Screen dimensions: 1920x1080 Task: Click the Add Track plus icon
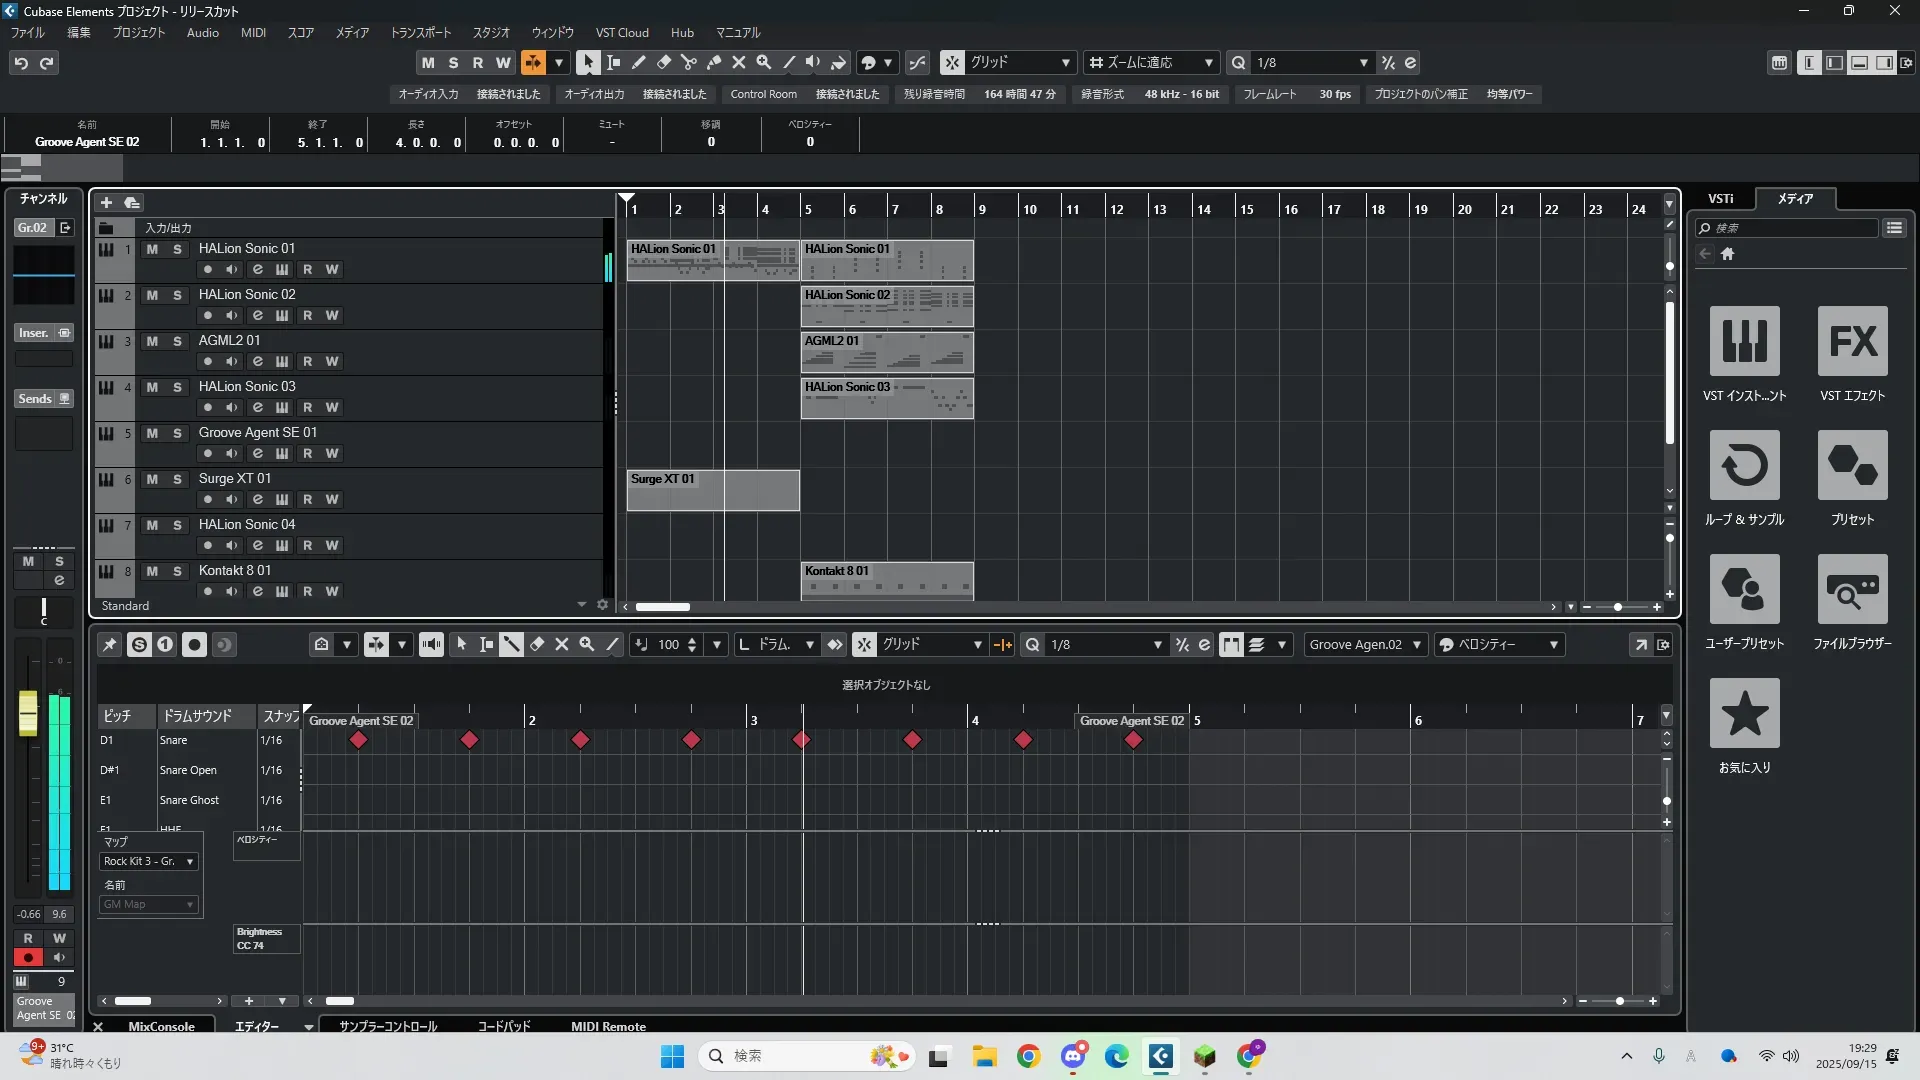[x=106, y=203]
